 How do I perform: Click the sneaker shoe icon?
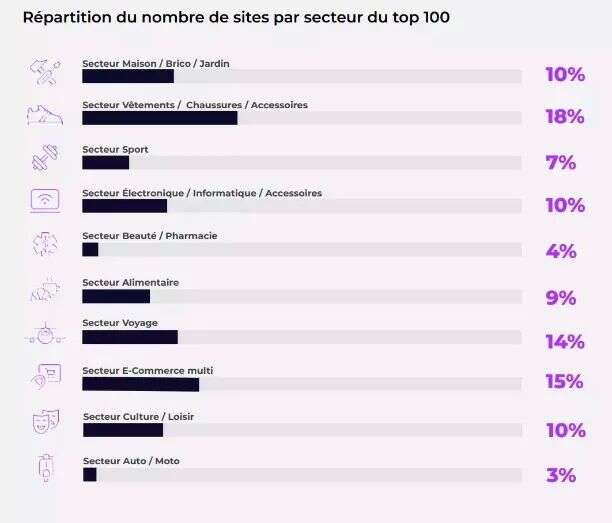coord(45,113)
